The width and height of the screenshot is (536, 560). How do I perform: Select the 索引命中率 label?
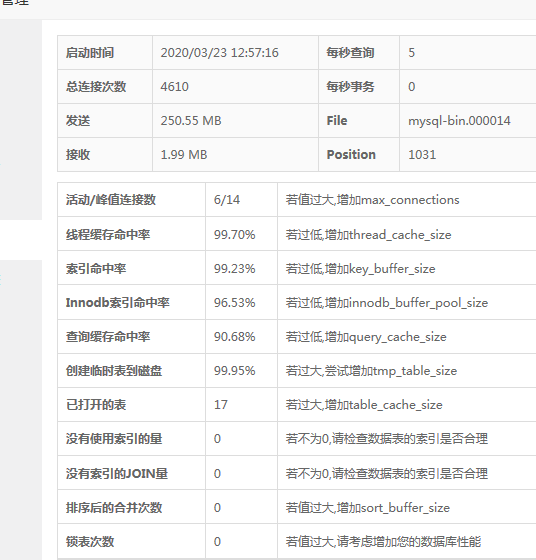click(96, 269)
